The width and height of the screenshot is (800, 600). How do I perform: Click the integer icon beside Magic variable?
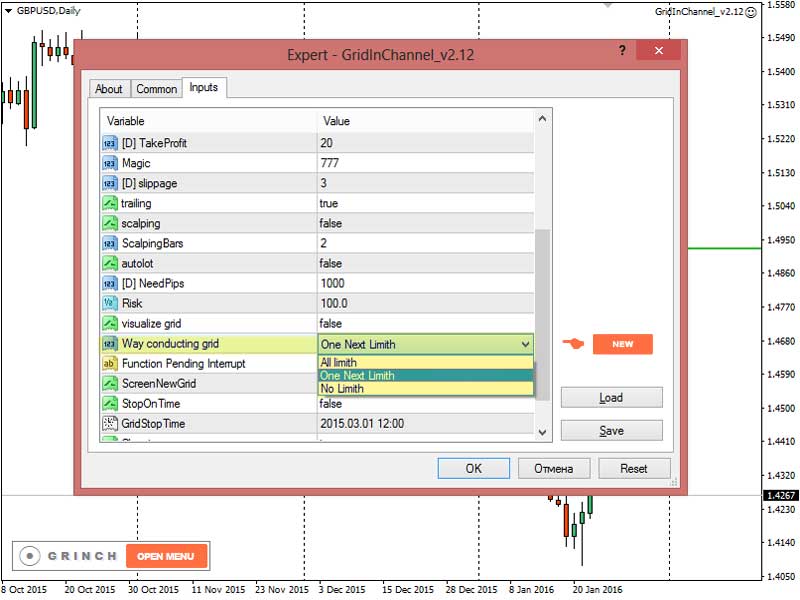pyautogui.click(x=110, y=164)
